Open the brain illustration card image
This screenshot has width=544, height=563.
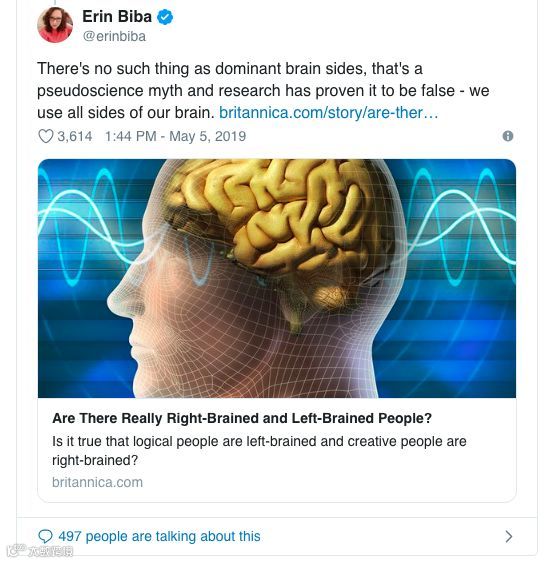[x=277, y=278]
